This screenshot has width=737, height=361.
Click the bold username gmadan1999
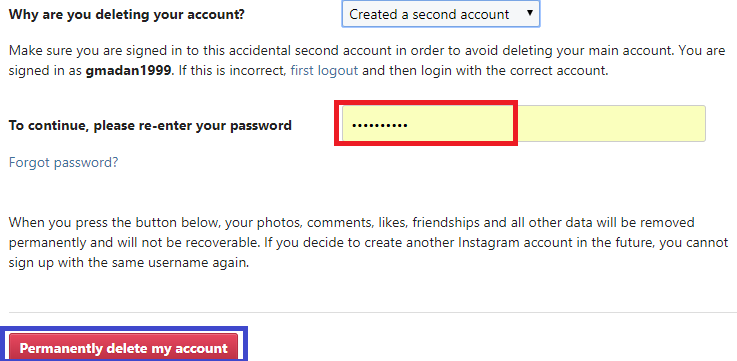pyautogui.click(x=127, y=71)
